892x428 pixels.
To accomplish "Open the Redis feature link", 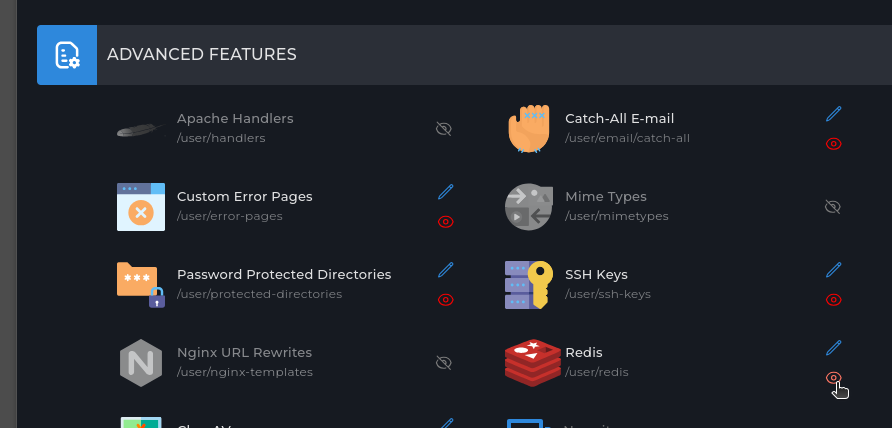I will point(584,352).
